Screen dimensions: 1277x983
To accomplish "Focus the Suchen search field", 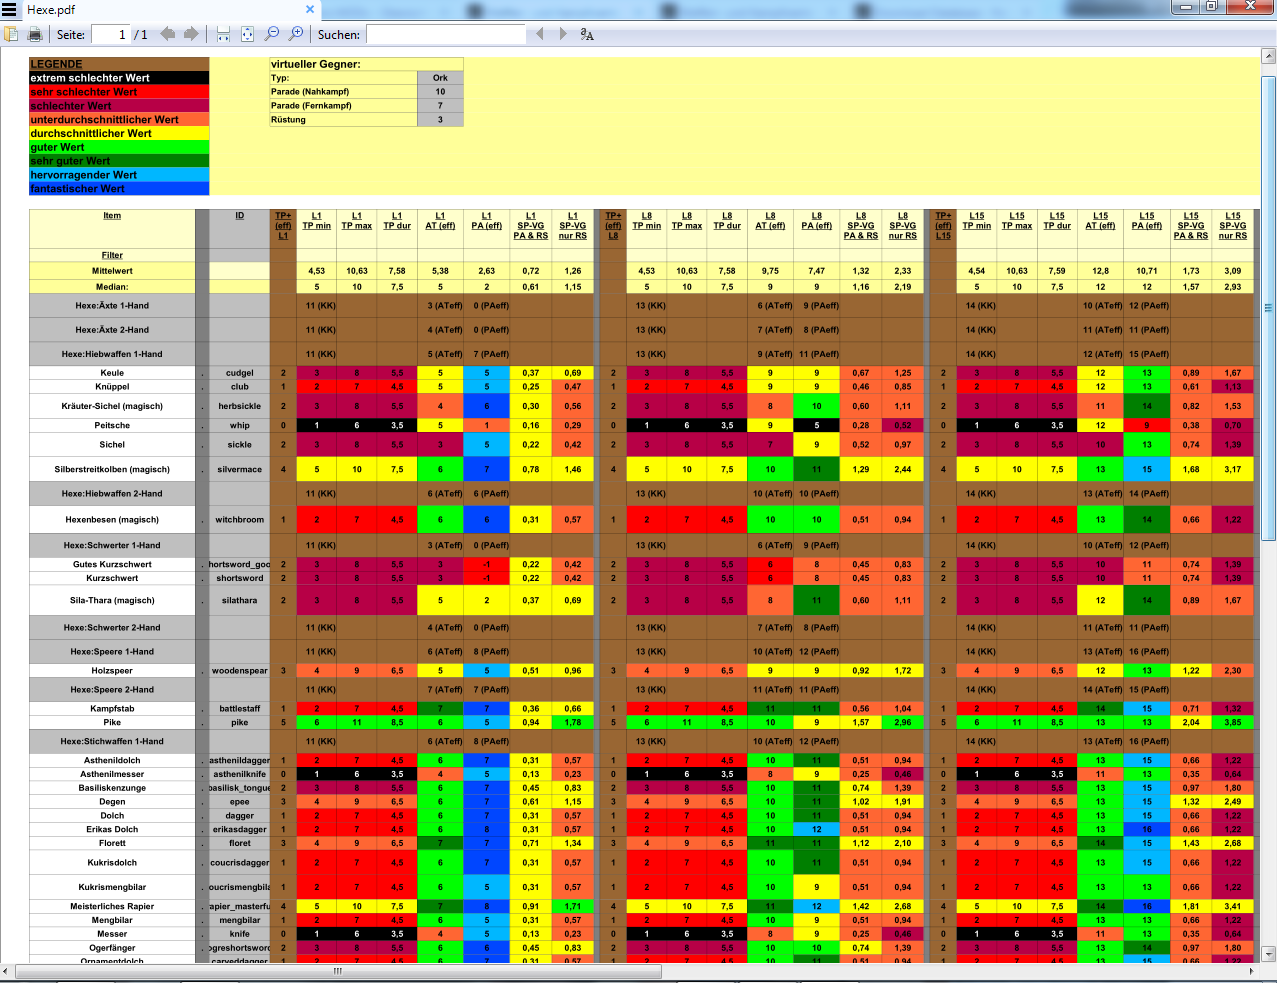I will click(446, 34).
